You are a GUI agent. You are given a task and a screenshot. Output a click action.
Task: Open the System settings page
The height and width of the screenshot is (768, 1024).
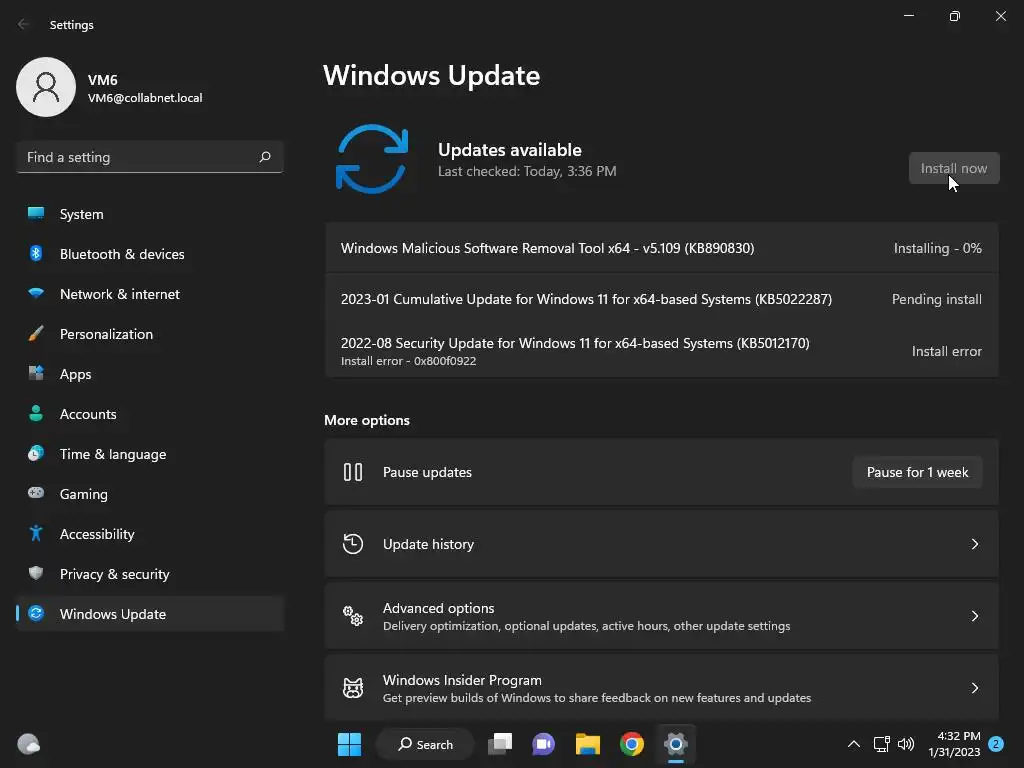click(x=150, y=214)
